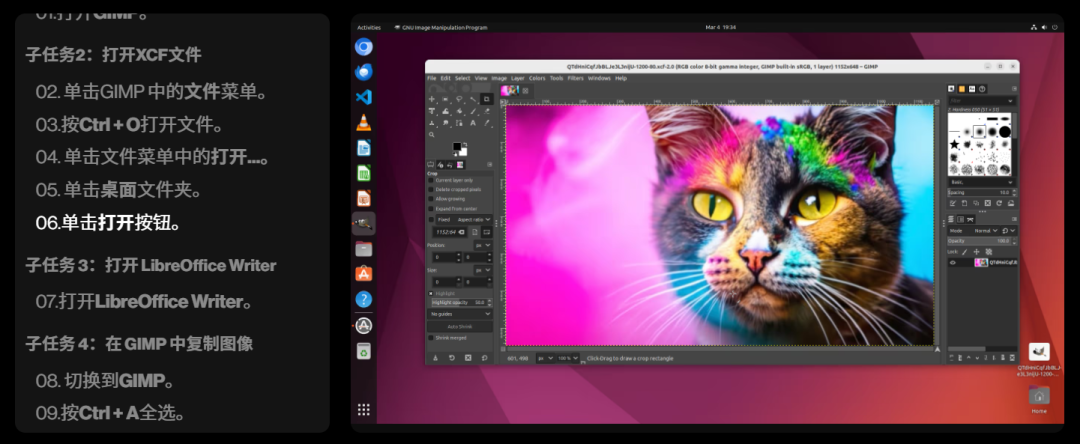Screen dimensions: 1080x444
Task: Click the foreground black color swatch
Action: (x=457, y=147)
